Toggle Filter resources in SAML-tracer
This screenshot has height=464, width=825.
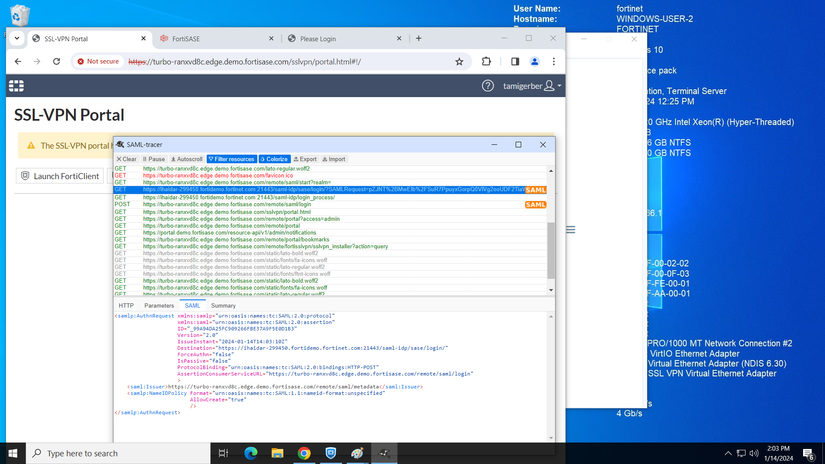pyautogui.click(x=232, y=159)
